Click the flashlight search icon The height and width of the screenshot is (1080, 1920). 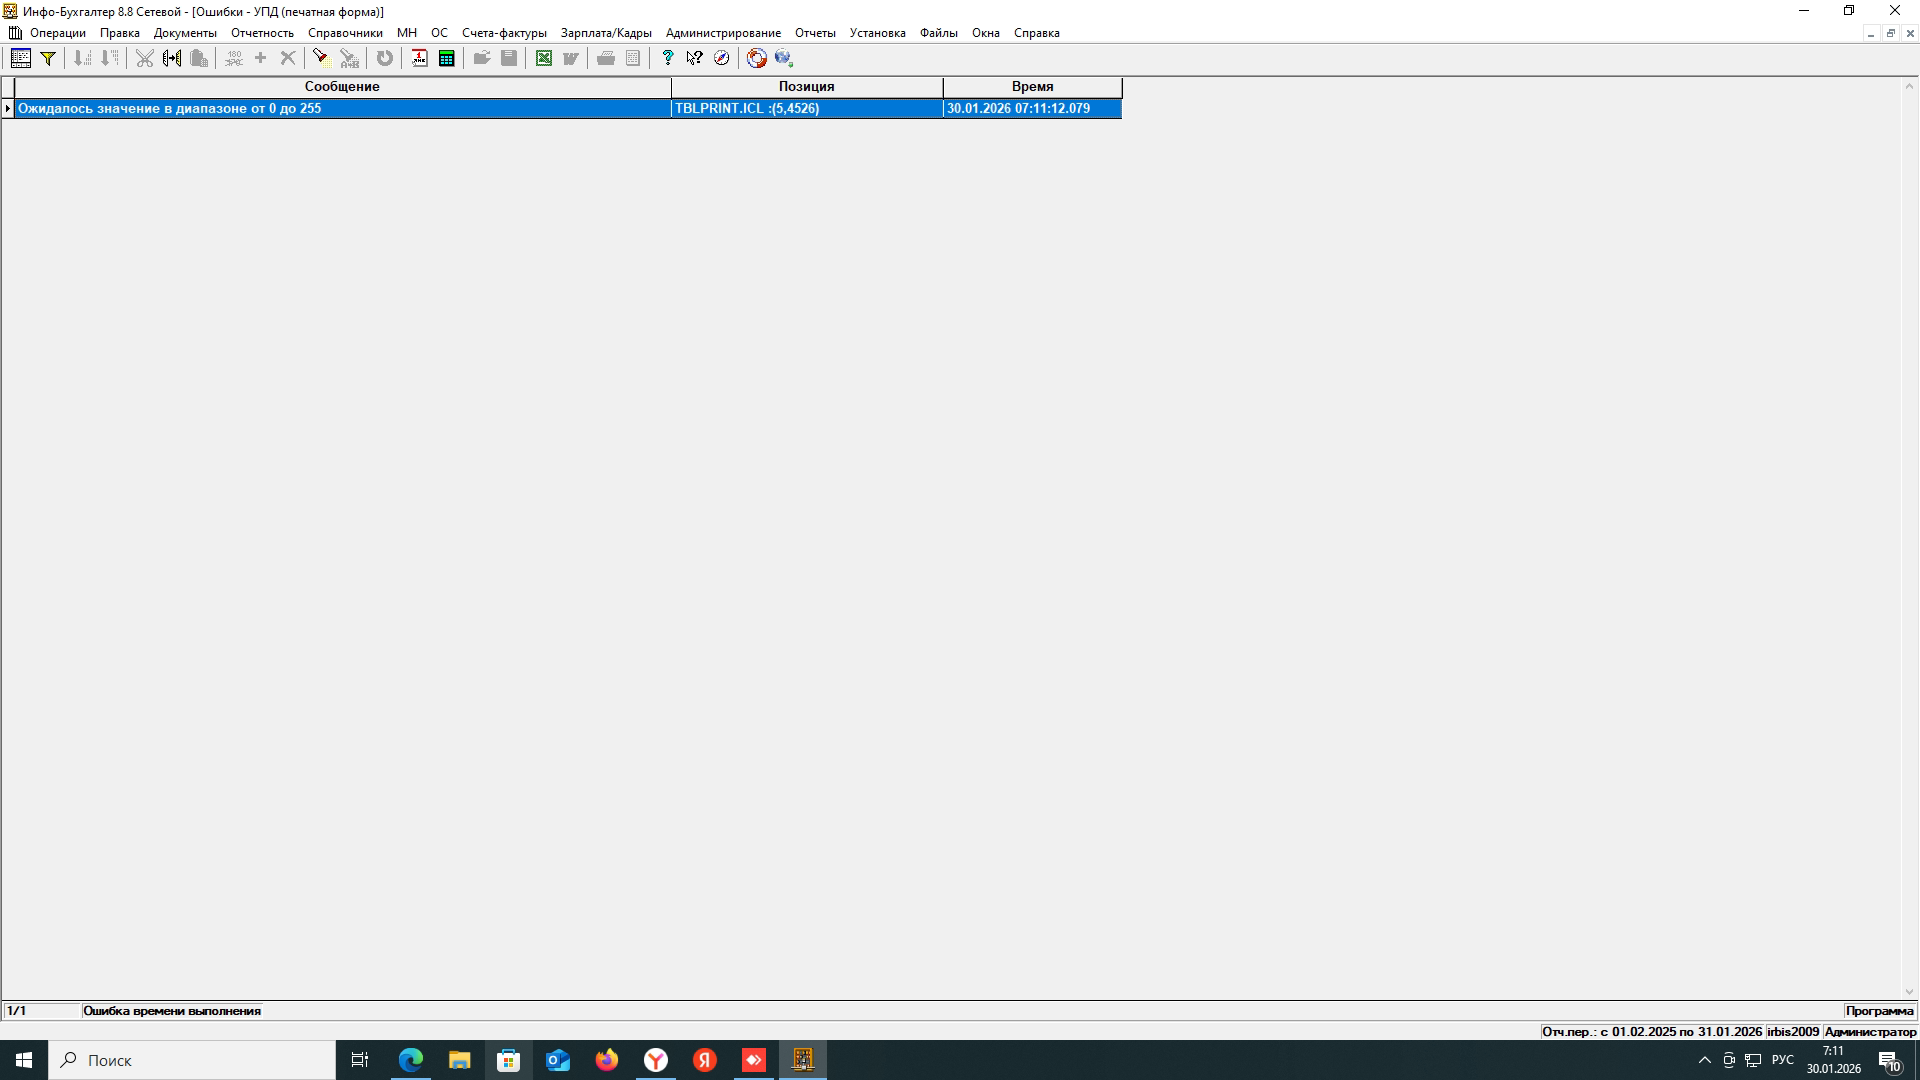(320, 58)
